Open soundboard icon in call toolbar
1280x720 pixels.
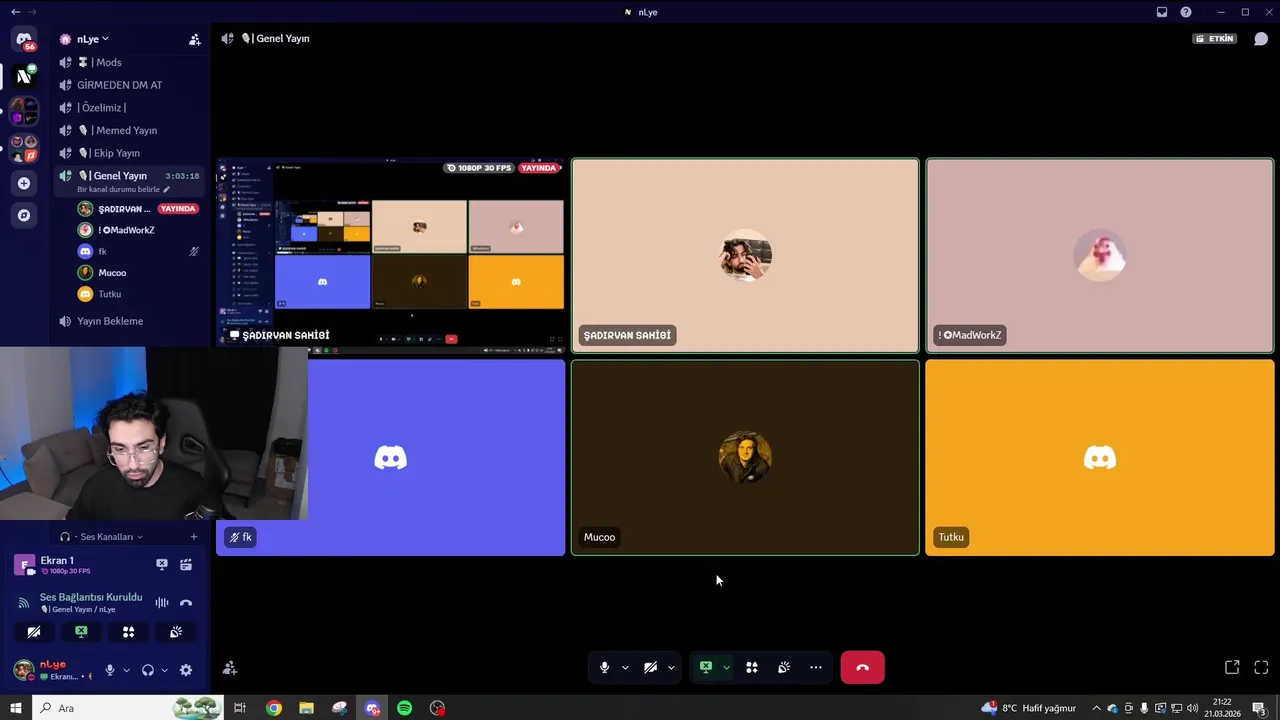pyautogui.click(x=784, y=667)
